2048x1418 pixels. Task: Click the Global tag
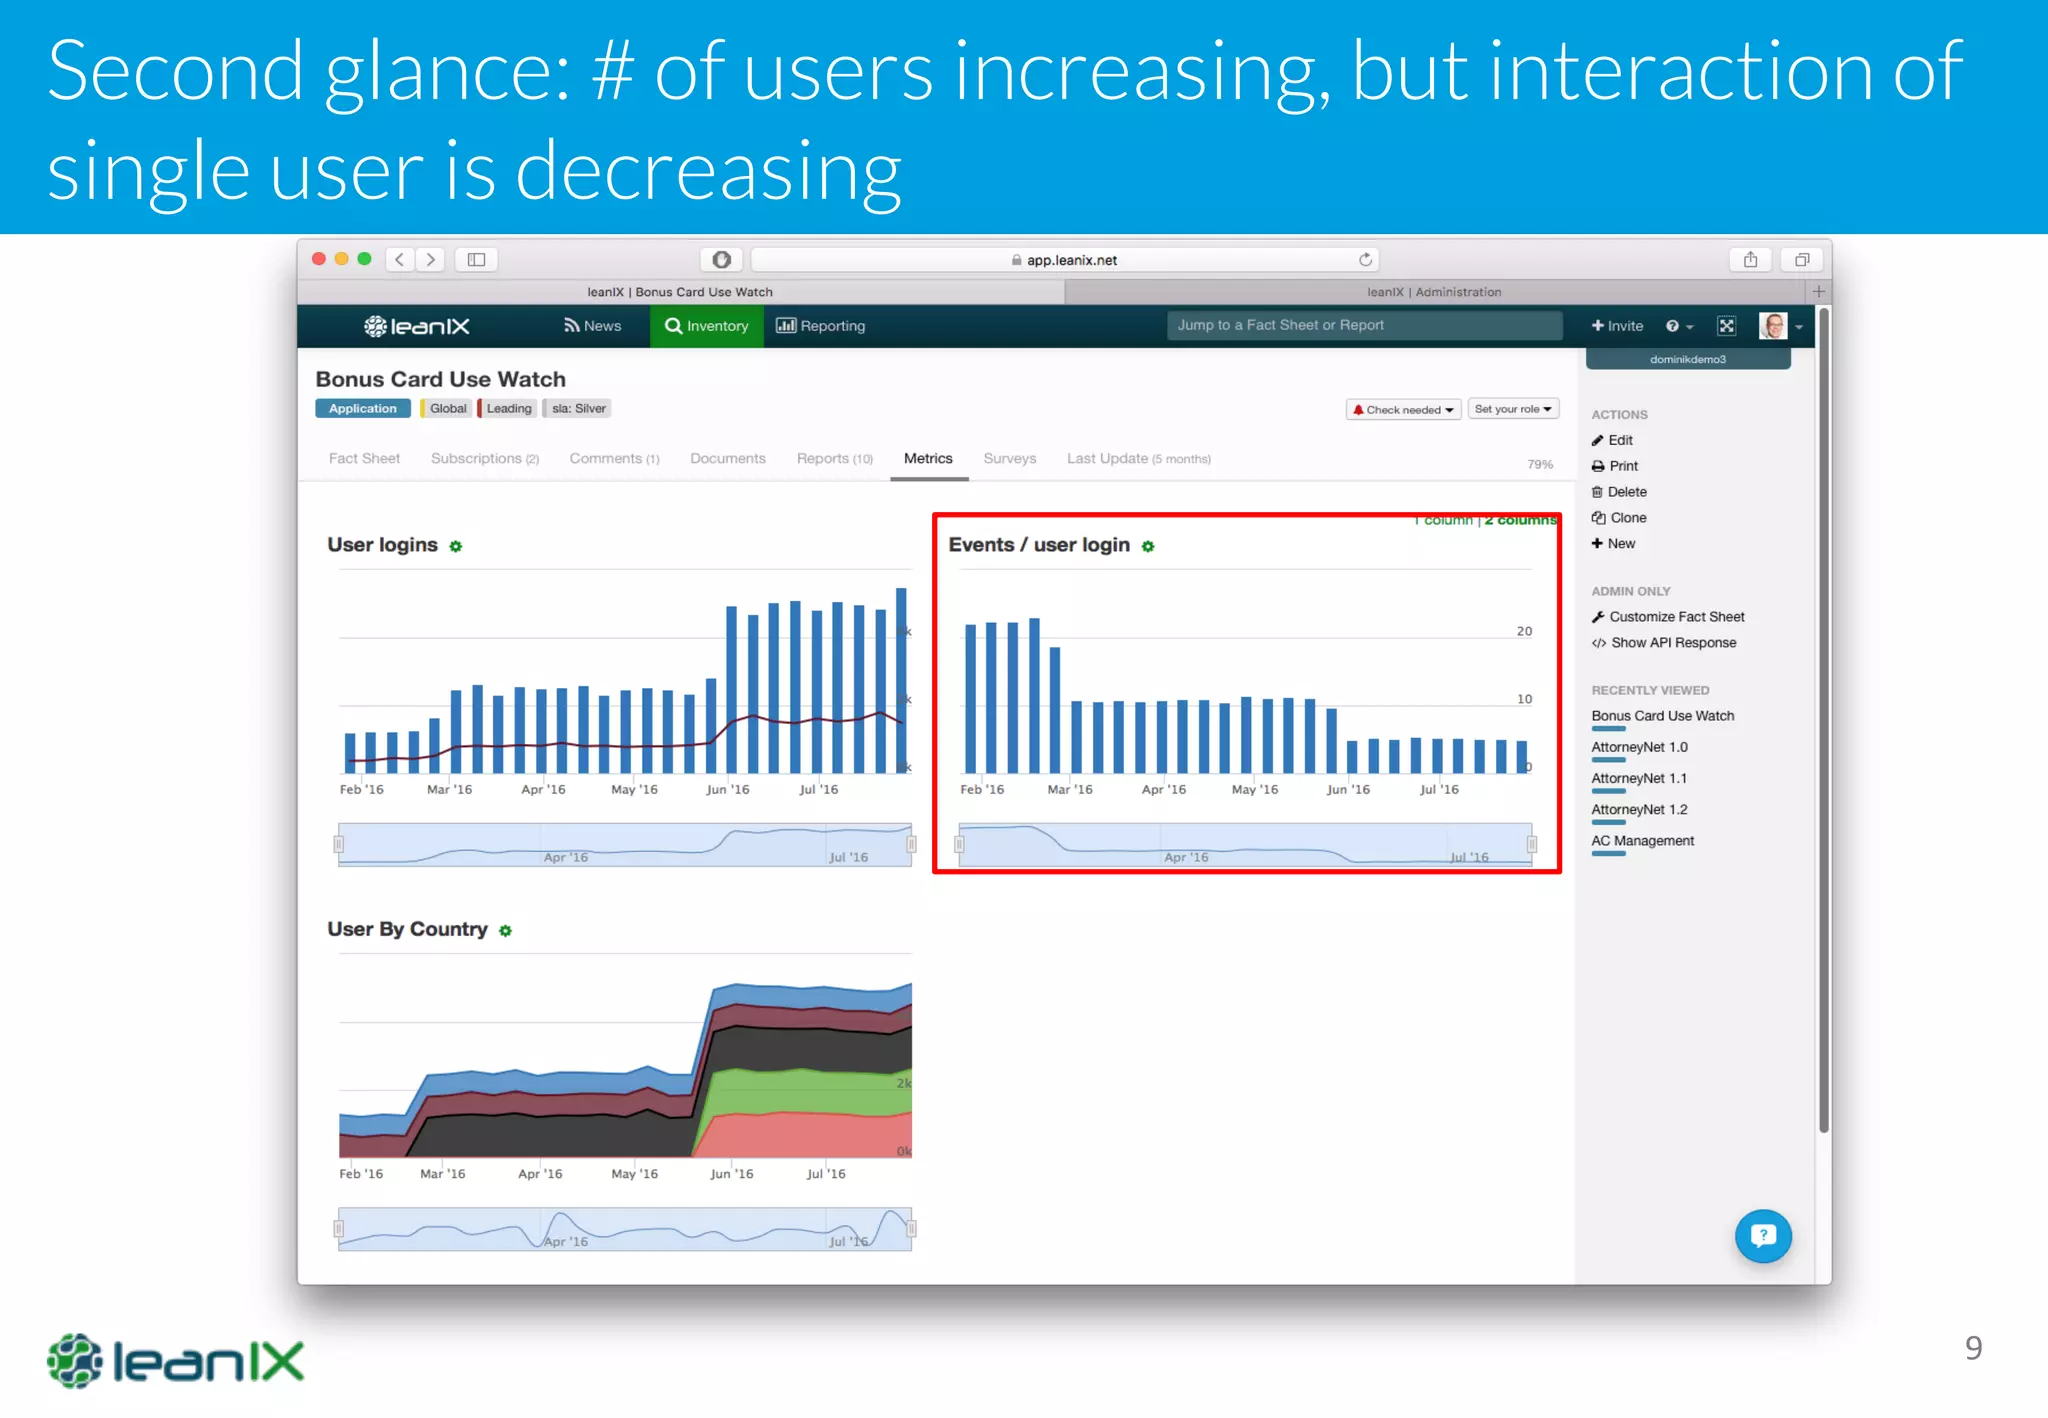[446, 408]
